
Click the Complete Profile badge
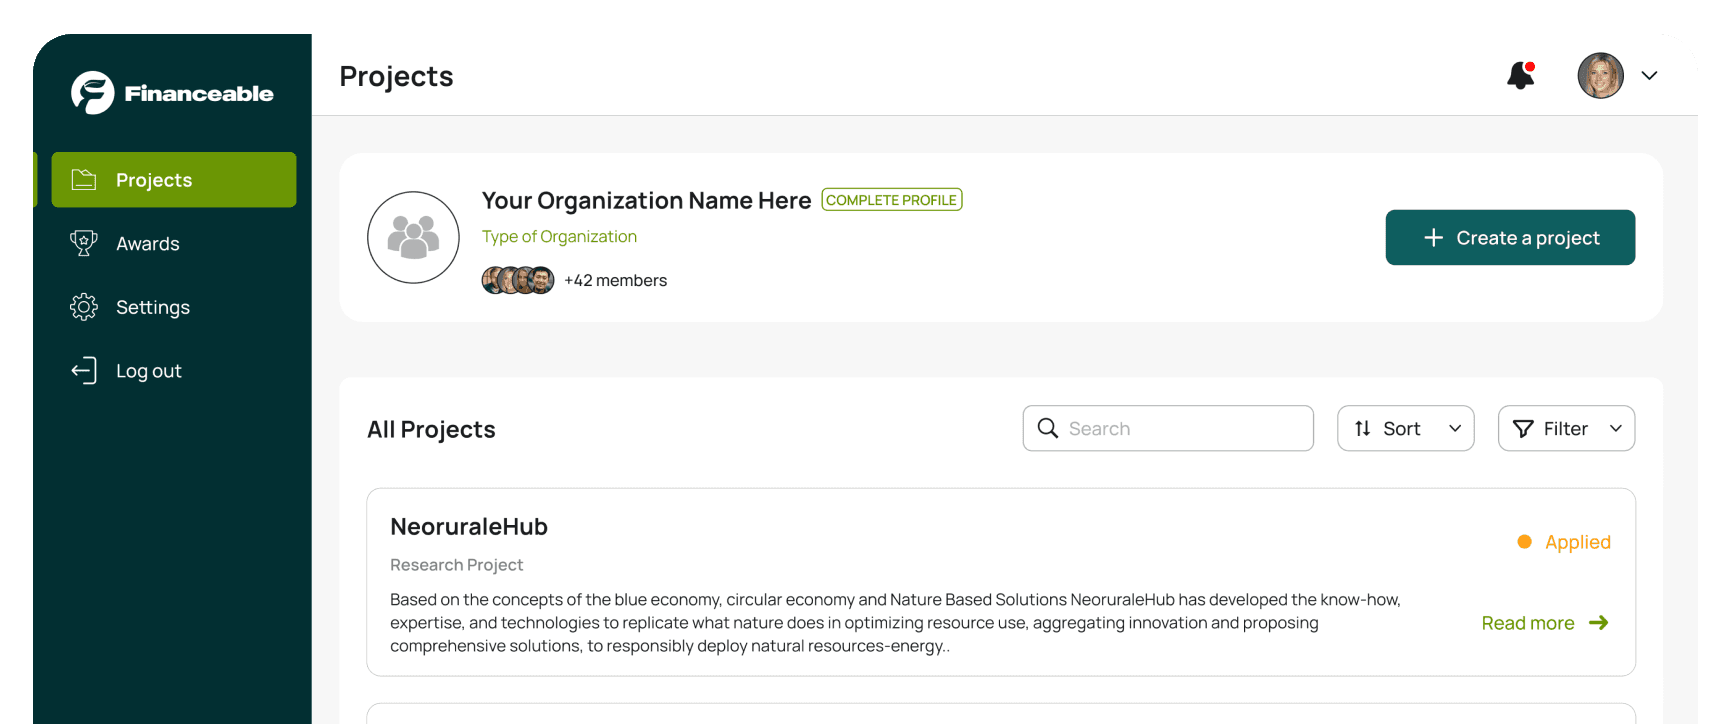891,200
